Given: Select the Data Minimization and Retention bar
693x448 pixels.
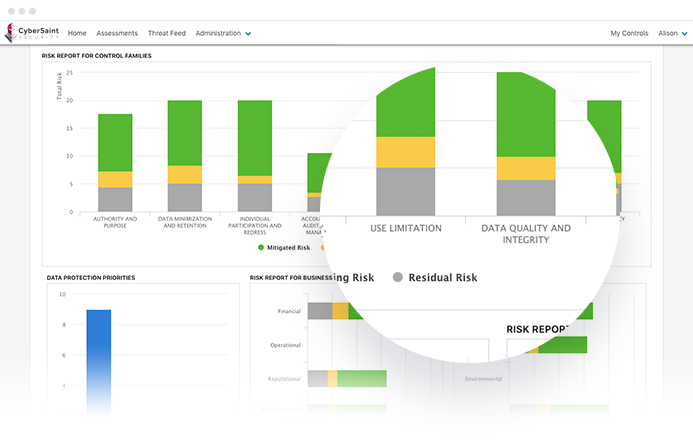Looking at the screenshot, I should tap(185, 156).
